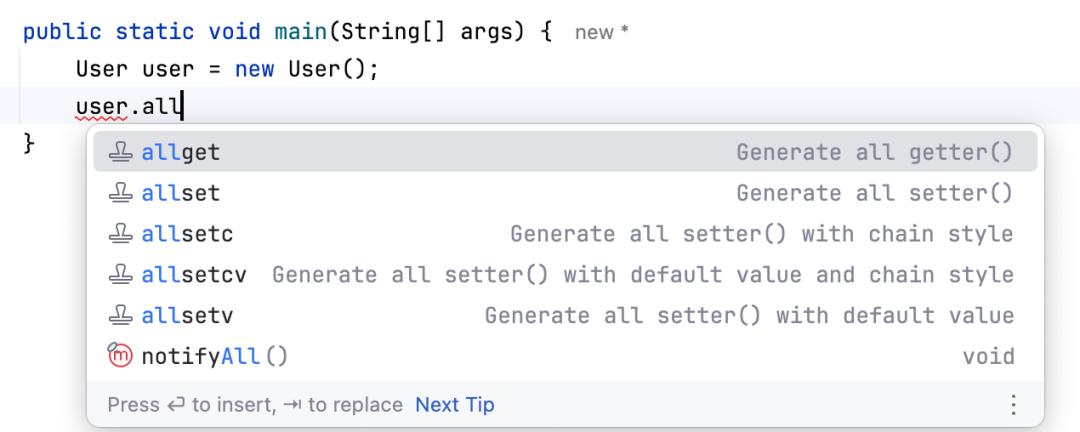
Task: Click the stamp icon beside allsetcv
Action: pyautogui.click(x=120, y=275)
